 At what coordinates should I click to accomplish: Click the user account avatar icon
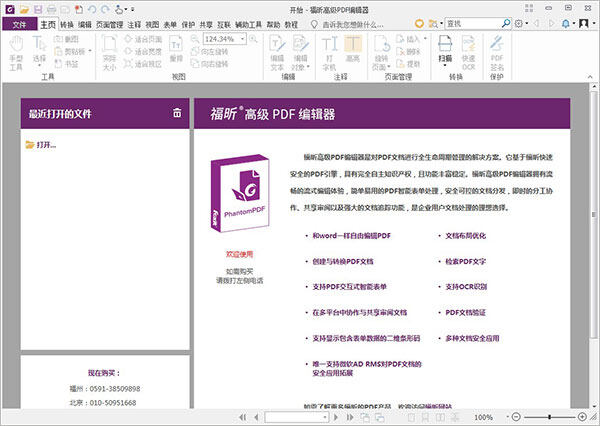tap(584, 24)
